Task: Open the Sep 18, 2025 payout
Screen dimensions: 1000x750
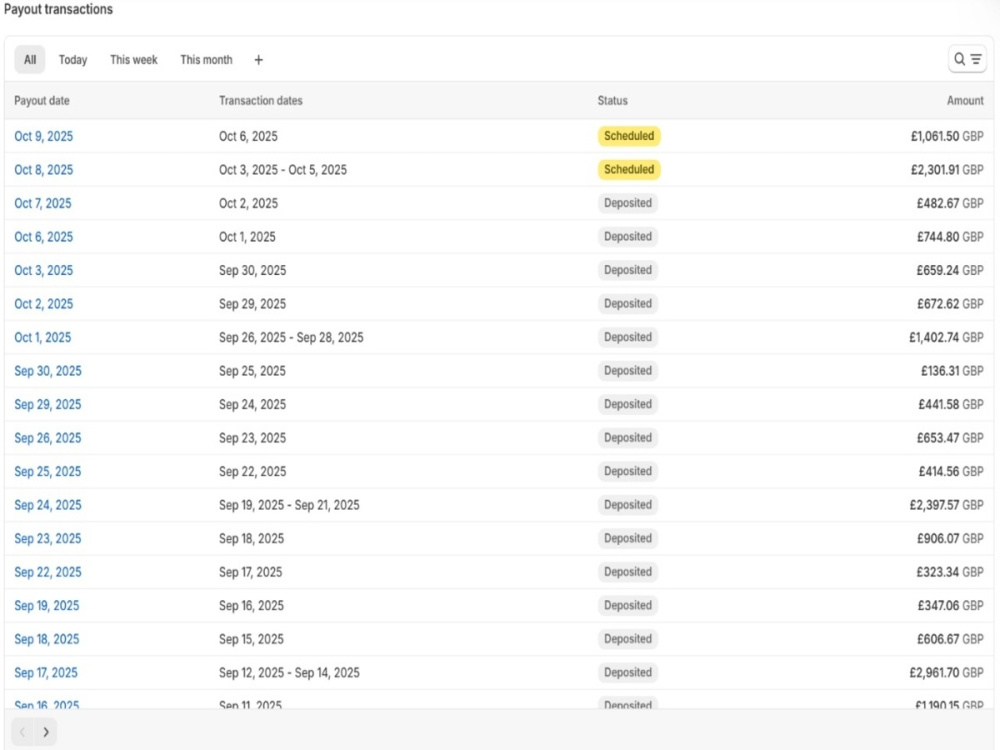Action: coord(47,639)
